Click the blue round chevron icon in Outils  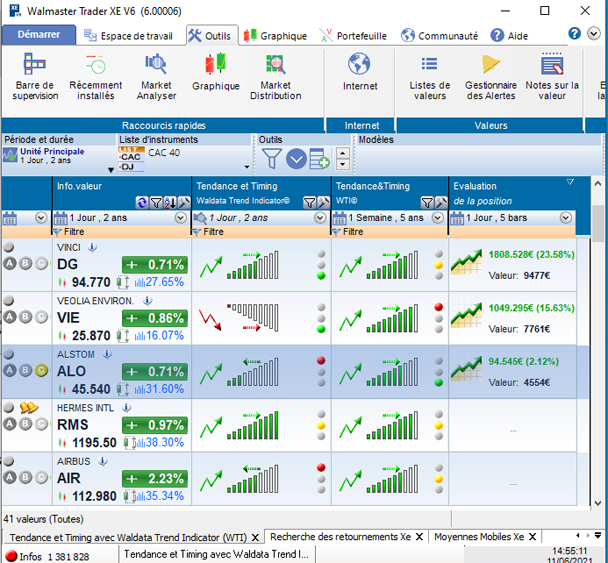click(x=296, y=159)
